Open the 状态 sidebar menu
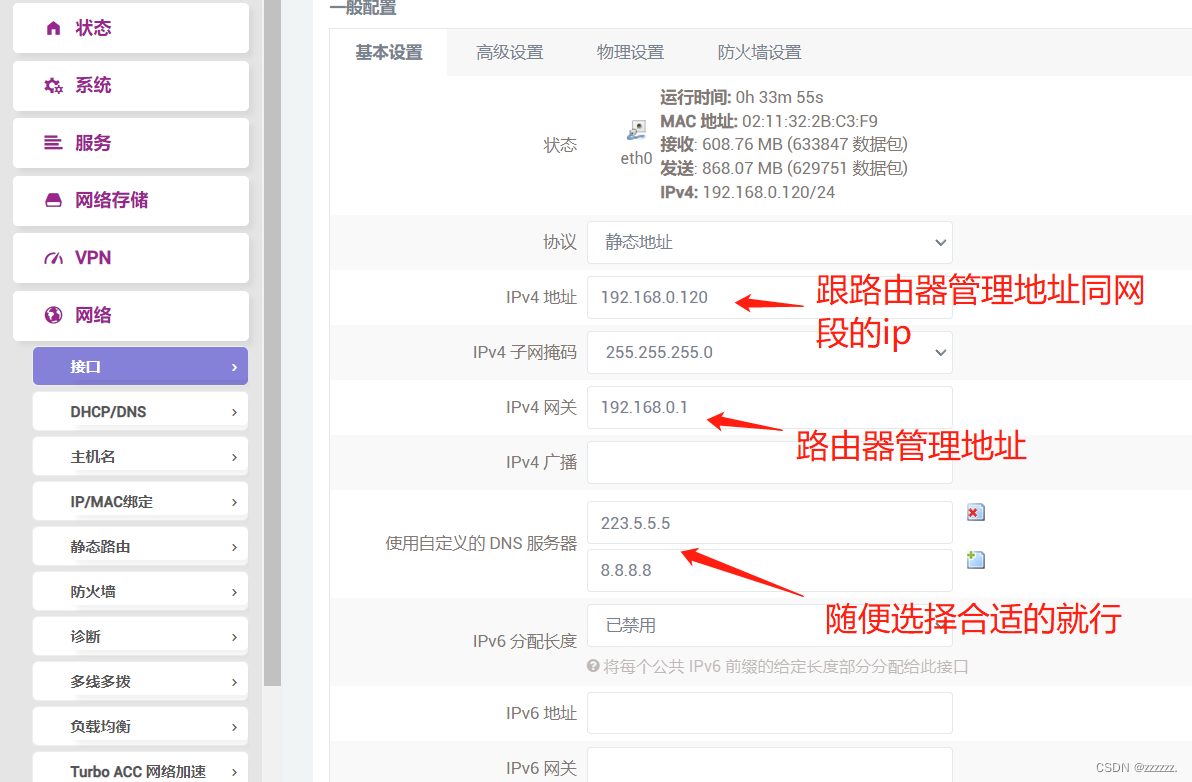 (x=131, y=28)
